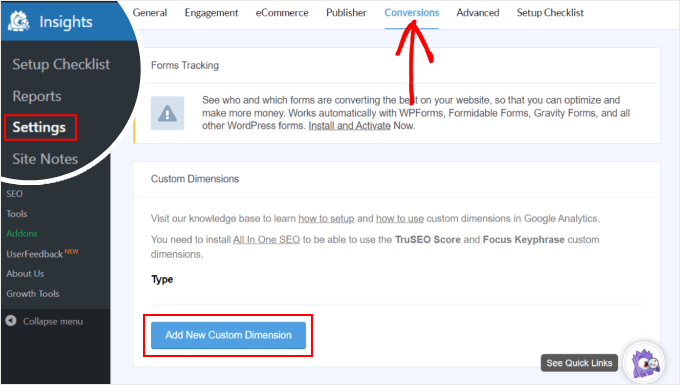The width and height of the screenshot is (680, 385).
Task: Click the Collapse menu arrow icon
Action: pyautogui.click(x=11, y=321)
